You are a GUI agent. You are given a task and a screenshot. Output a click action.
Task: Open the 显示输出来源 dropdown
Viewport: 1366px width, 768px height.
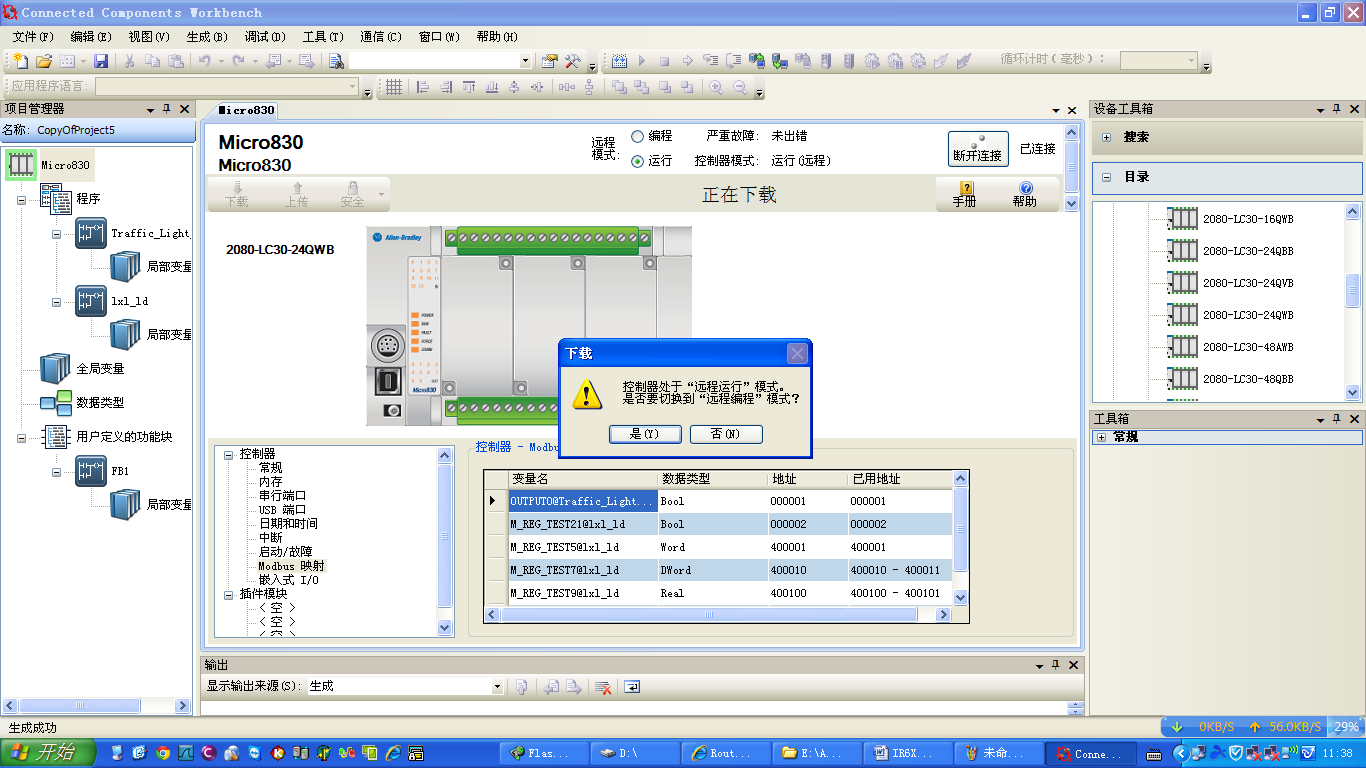coord(497,687)
